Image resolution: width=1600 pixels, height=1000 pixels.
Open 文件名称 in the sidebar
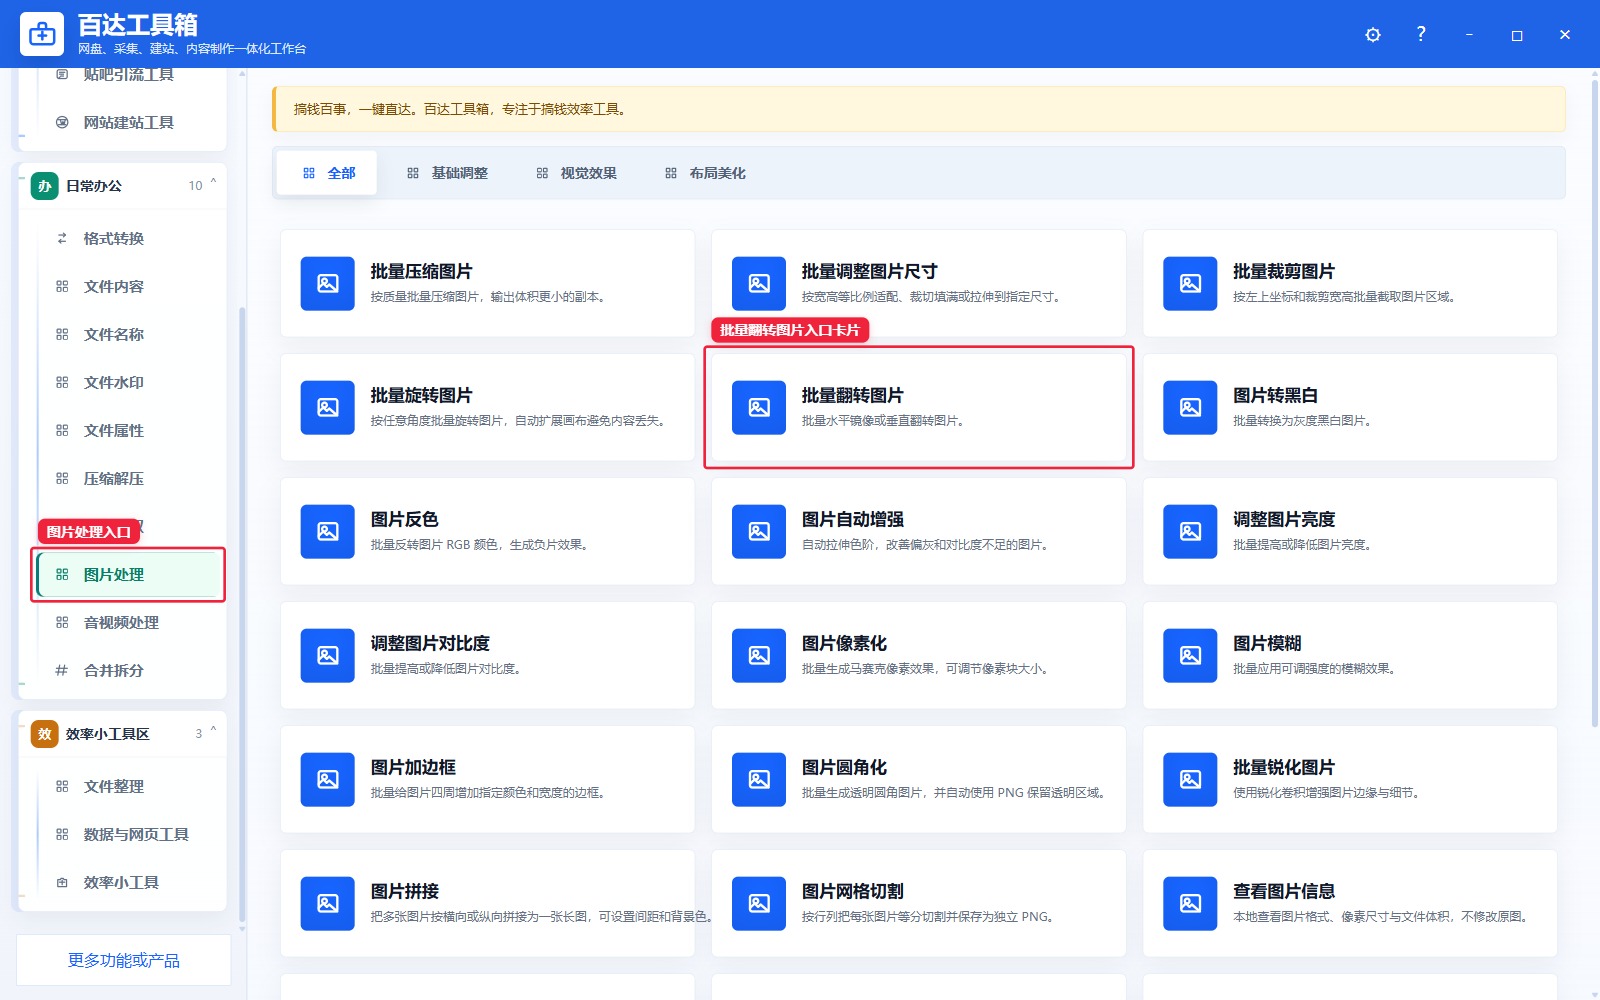tap(130, 334)
